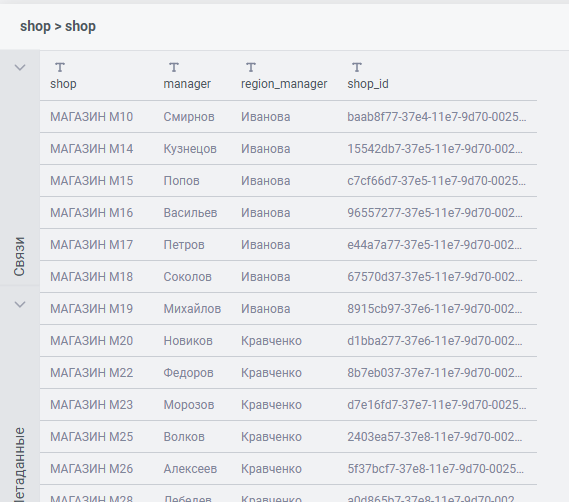Viewport: 569px width, 502px height.
Task: Select the МАГАЗИН М10 row cell
Action: coord(91,117)
